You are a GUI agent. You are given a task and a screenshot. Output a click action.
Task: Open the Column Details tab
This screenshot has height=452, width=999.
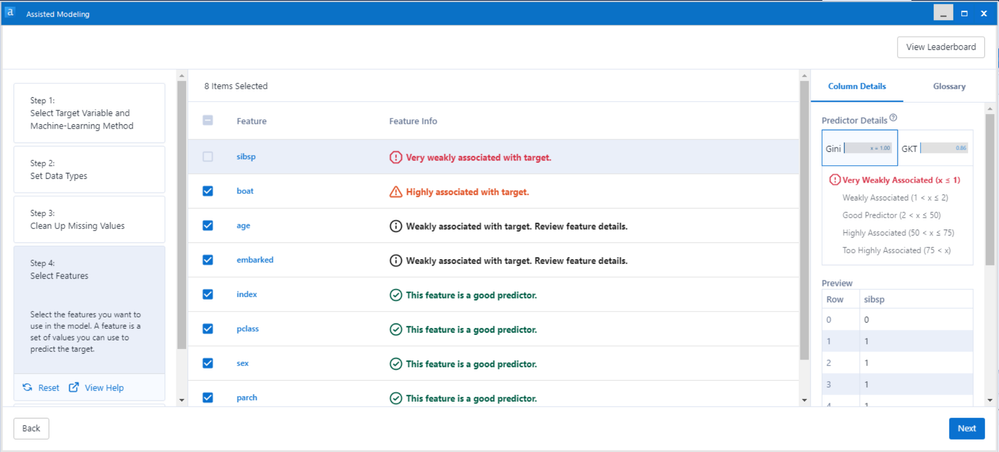pos(857,86)
